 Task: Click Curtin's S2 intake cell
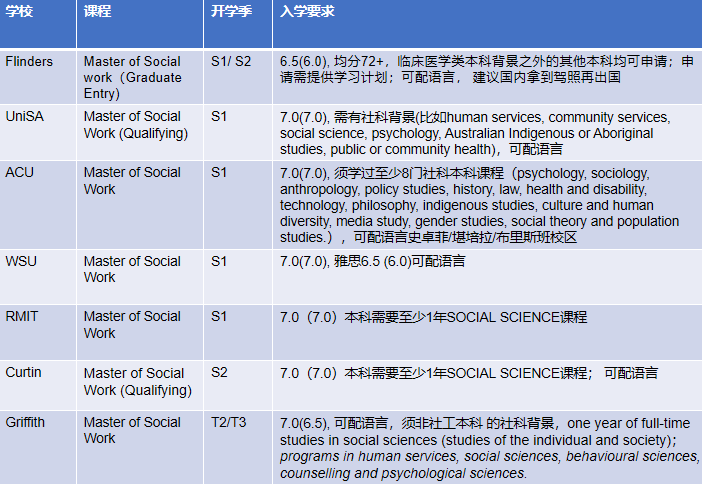220,373
